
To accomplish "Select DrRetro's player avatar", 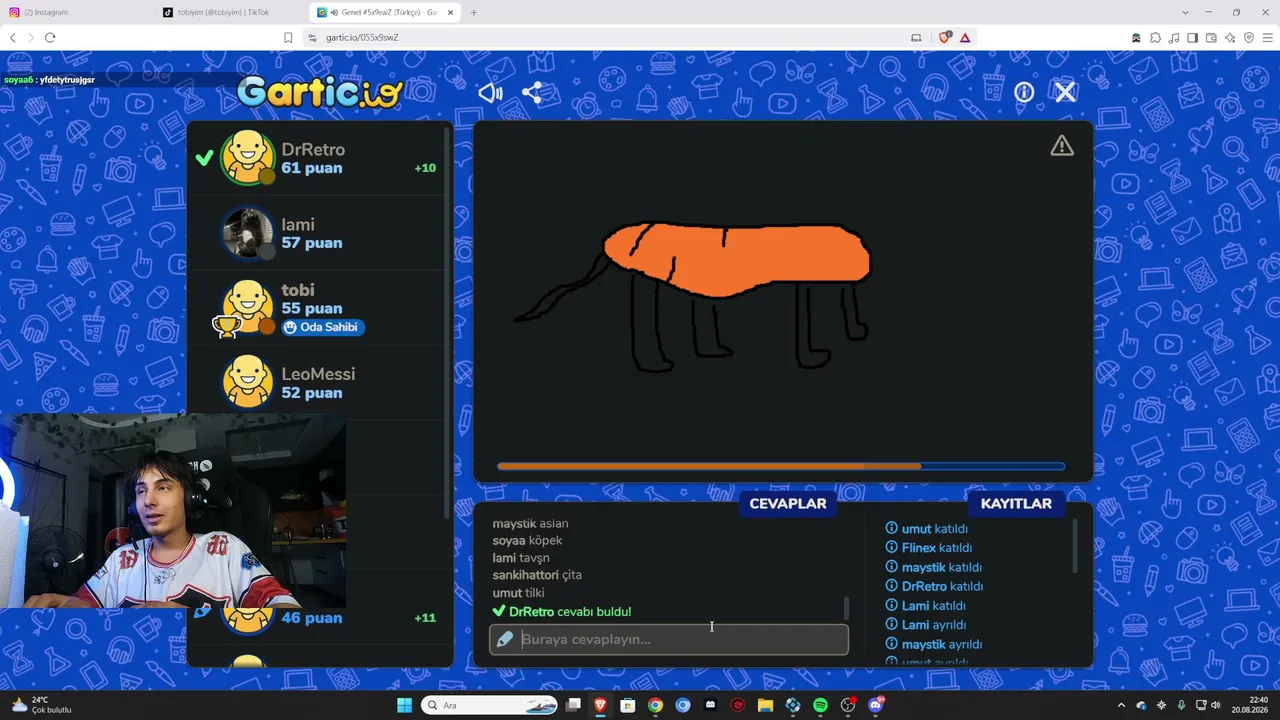I will [x=247, y=158].
